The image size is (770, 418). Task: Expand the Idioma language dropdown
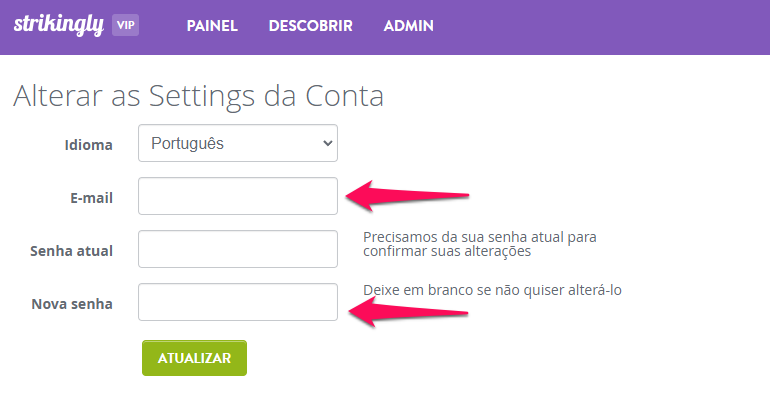pos(238,143)
